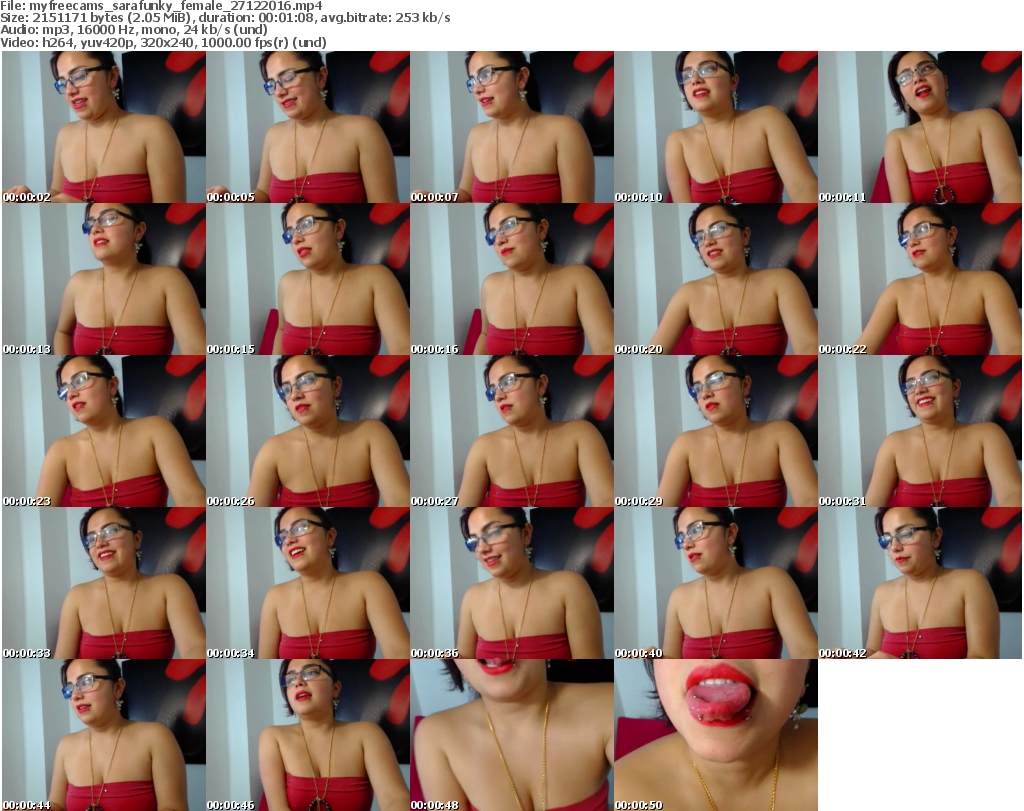Screen dimensions: 1024x811
Task: Choose the thumbnail stamped 00:00:33
Action: coord(104,583)
